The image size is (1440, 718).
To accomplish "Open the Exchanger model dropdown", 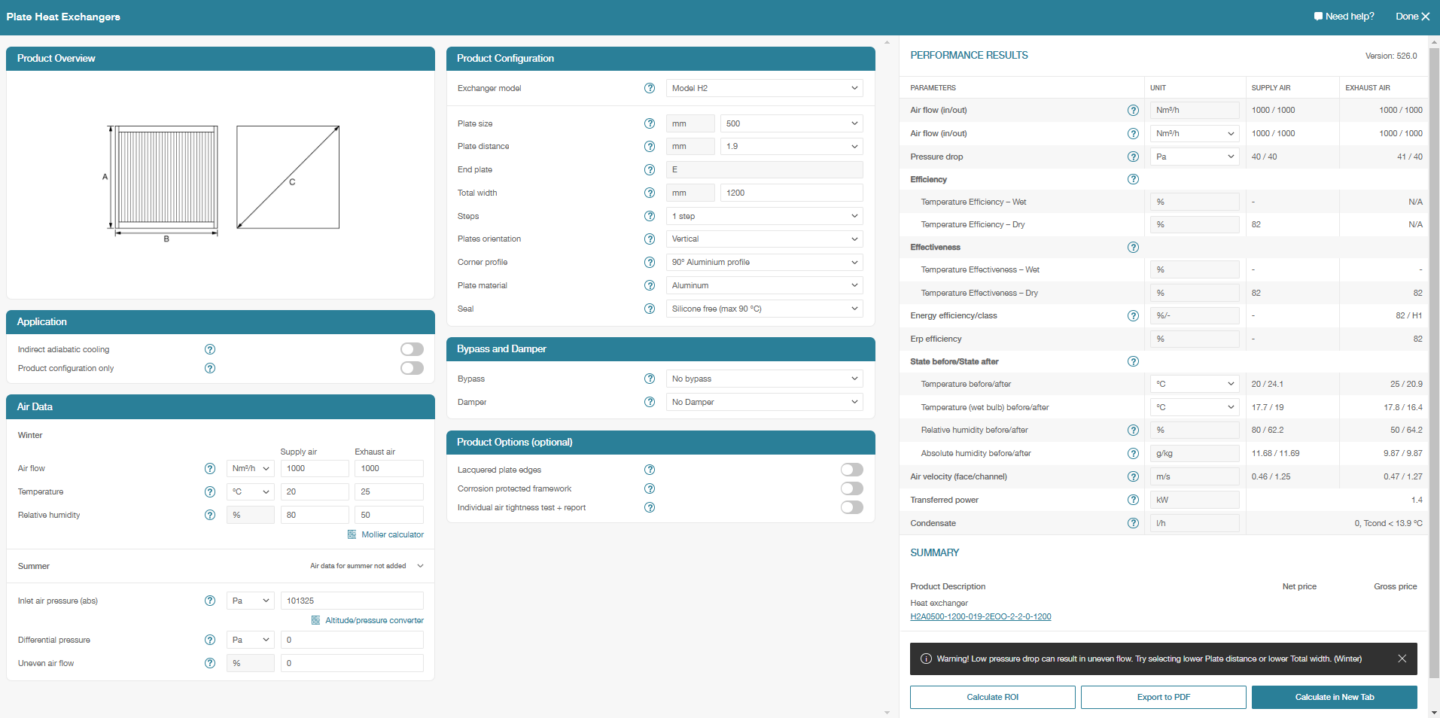I will click(764, 88).
